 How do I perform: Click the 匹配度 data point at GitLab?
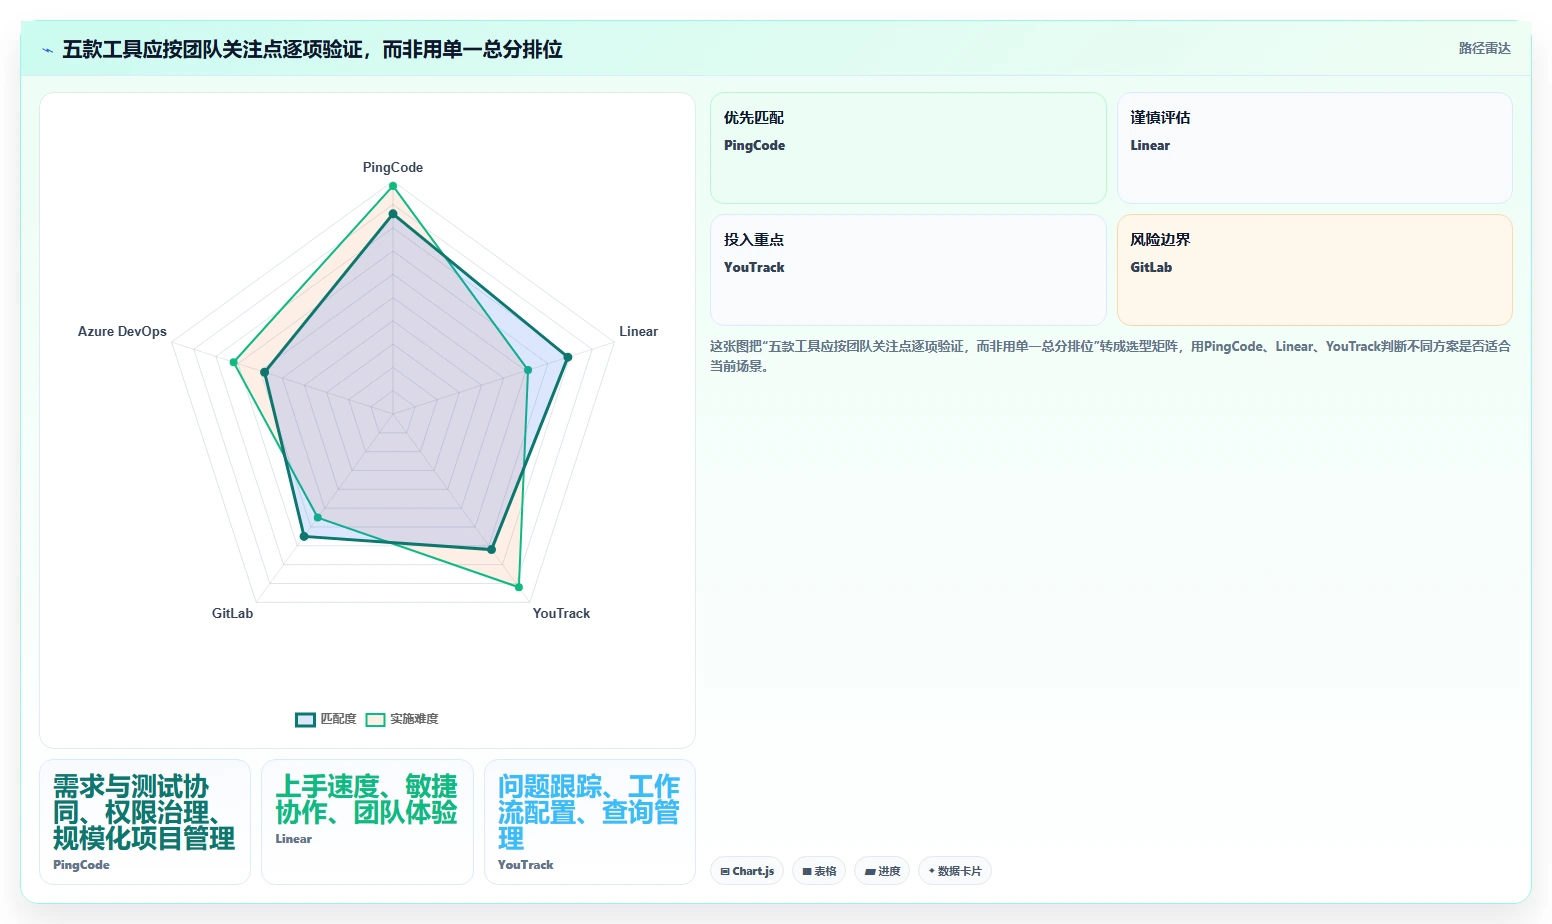click(304, 536)
